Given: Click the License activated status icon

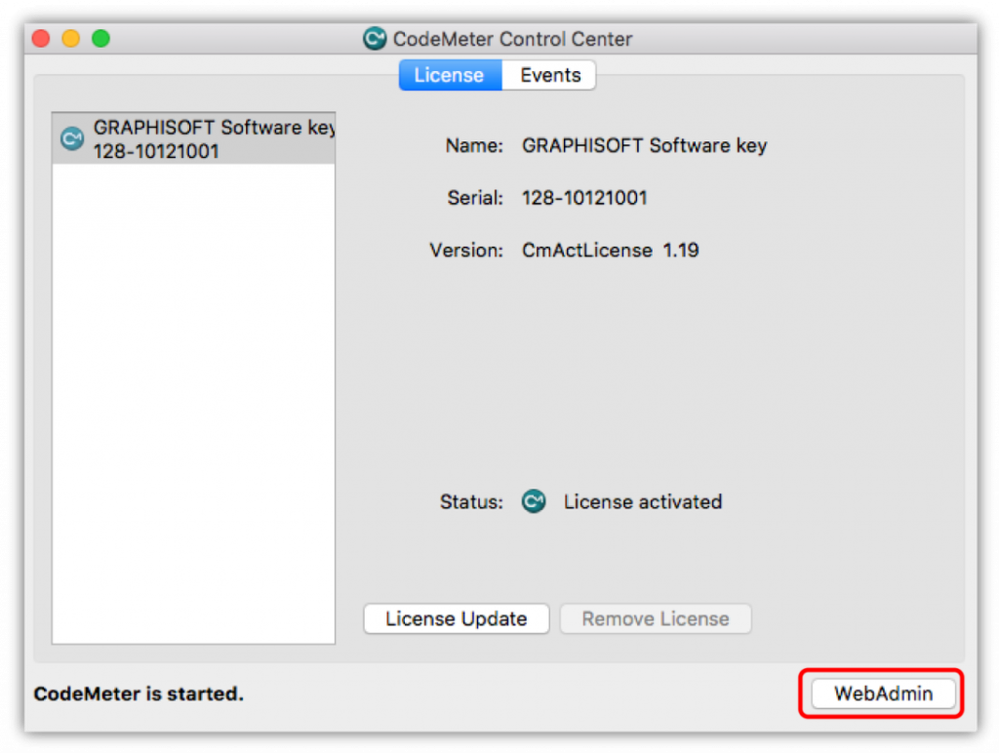Looking at the screenshot, I should click(534, 501).
